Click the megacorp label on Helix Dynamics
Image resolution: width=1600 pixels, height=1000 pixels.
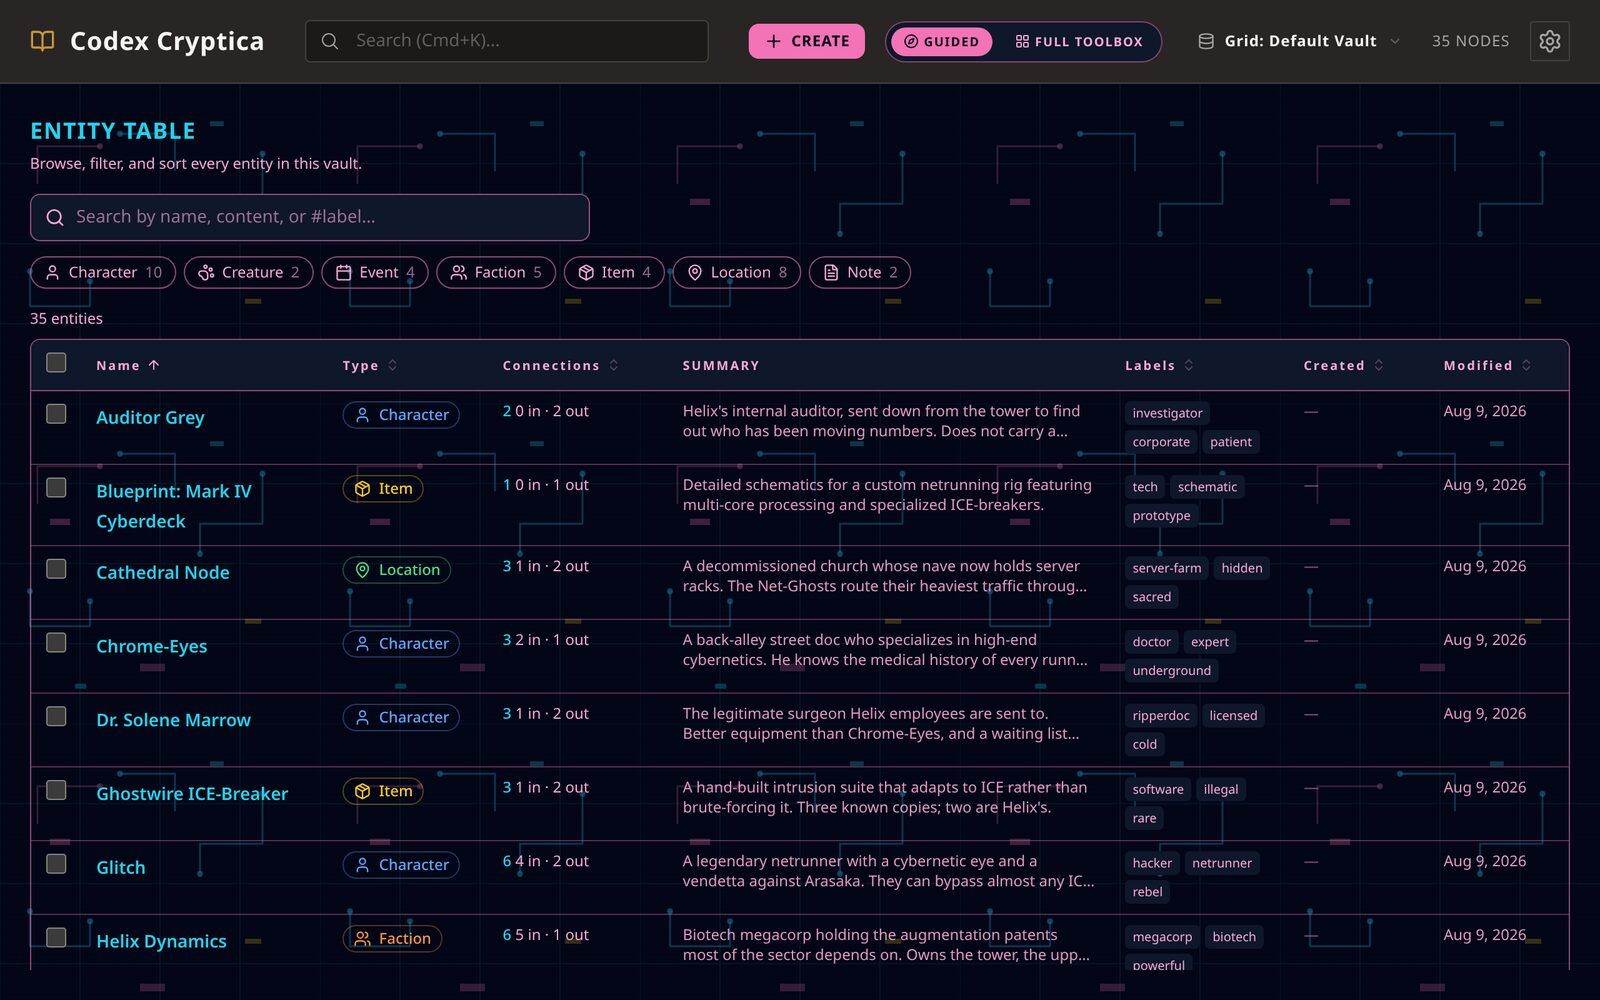pos(1162,937)
